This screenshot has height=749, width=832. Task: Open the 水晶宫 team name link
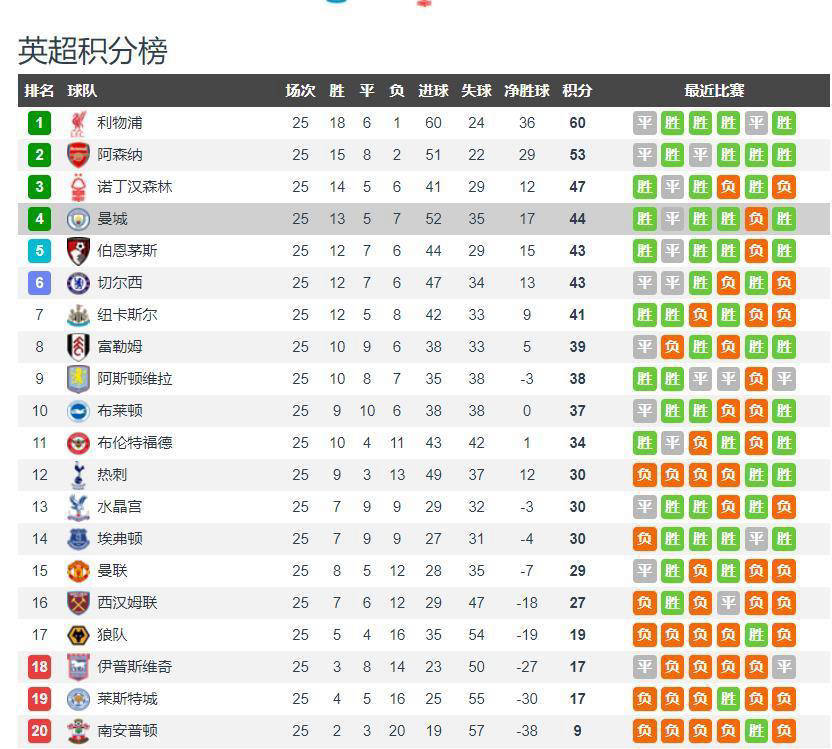(120, 507)
